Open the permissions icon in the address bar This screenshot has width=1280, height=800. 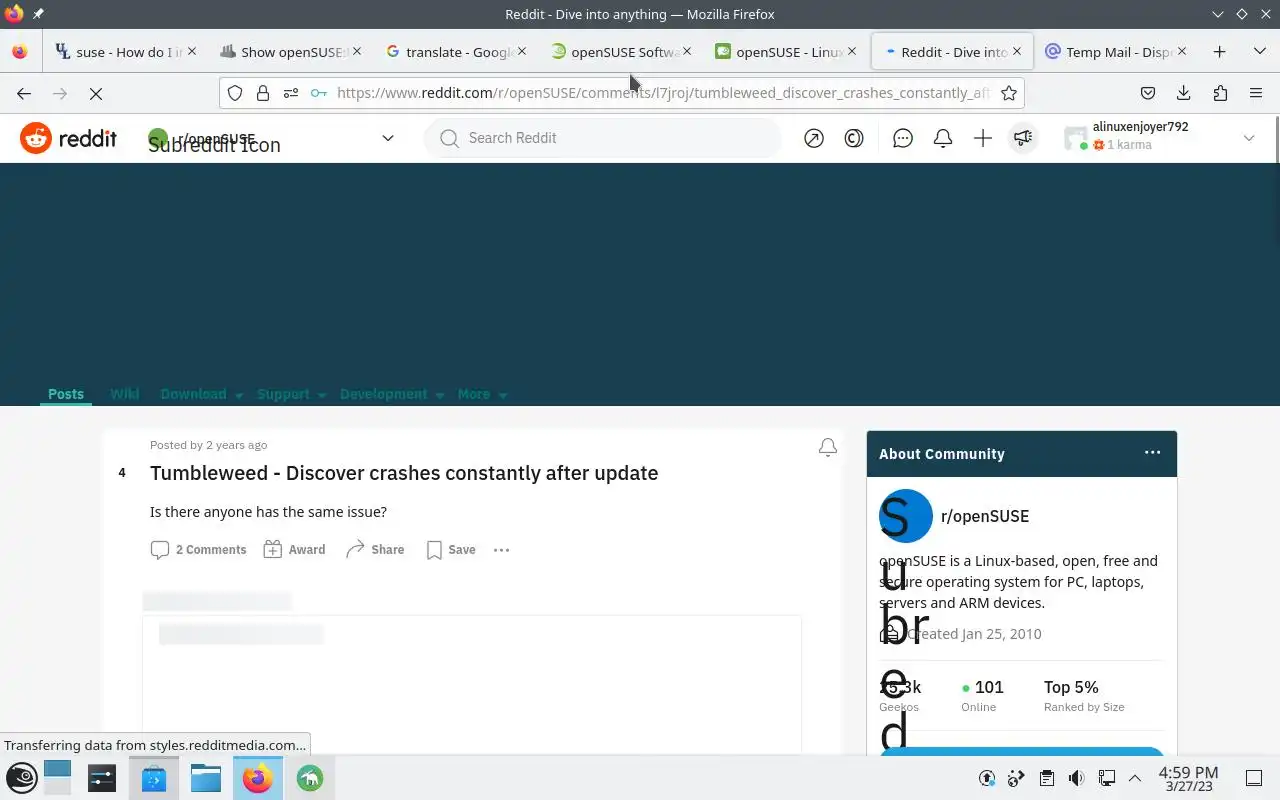pos(290,93)
